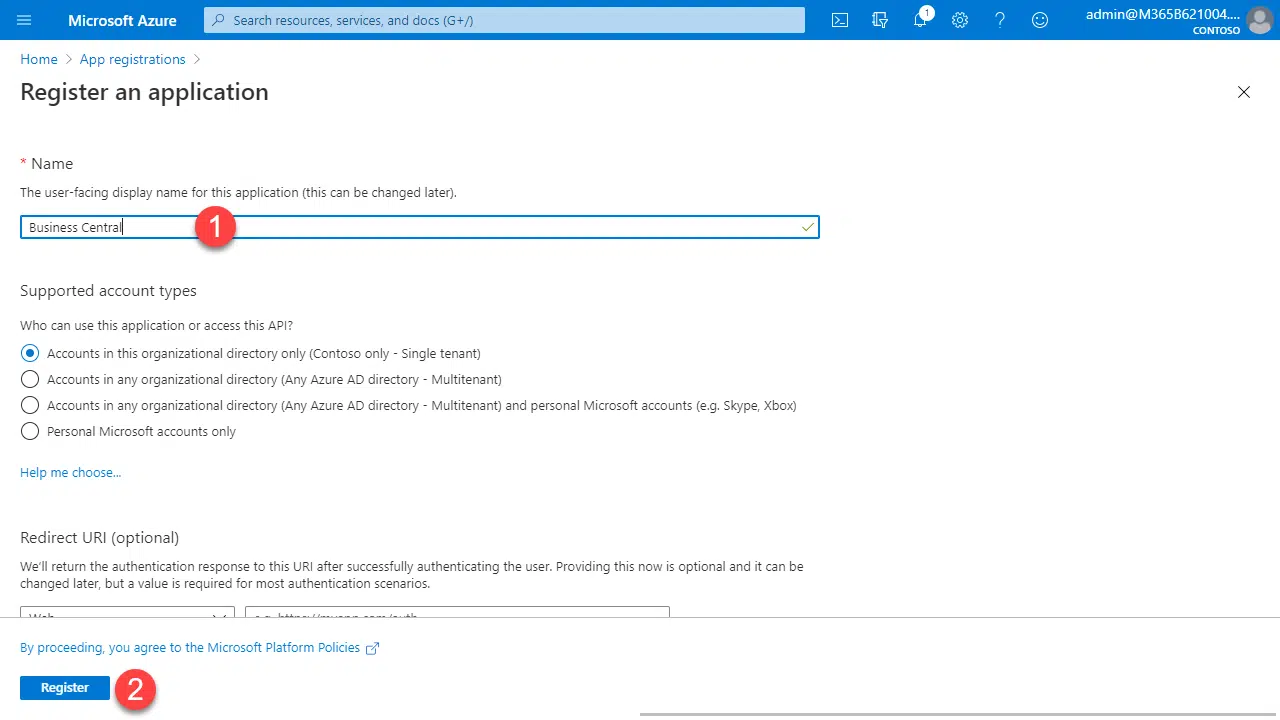Screen dimensions: 1280x720
Task: Open the Help question mark icon
Action: (1000, 20)
